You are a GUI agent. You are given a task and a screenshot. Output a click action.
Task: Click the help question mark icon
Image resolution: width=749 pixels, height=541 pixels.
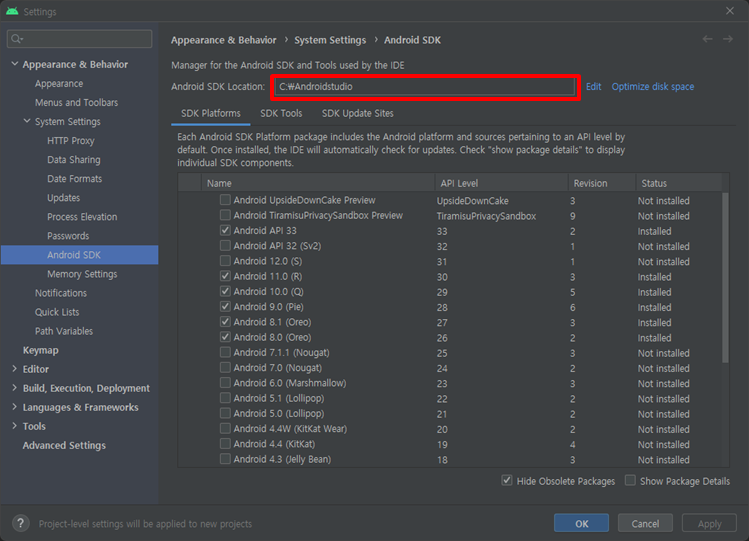[x=21, y=523]
